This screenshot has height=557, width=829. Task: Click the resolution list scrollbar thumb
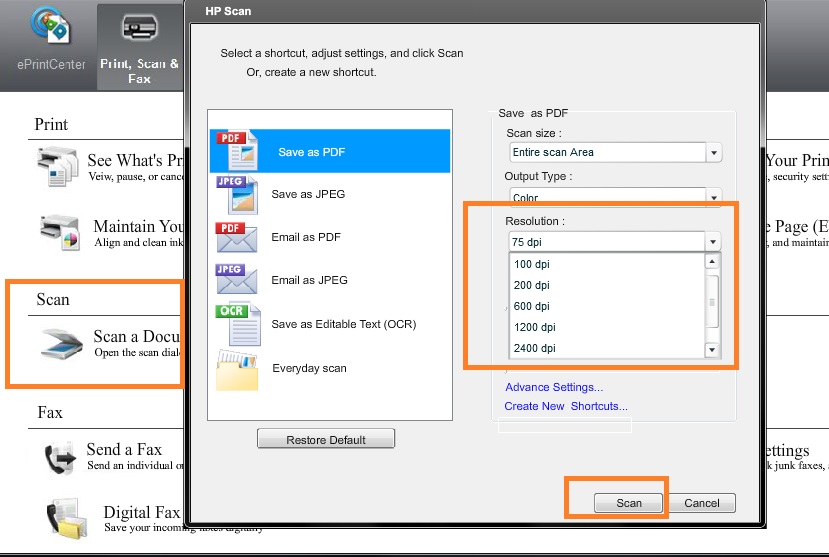click(712, 302)
